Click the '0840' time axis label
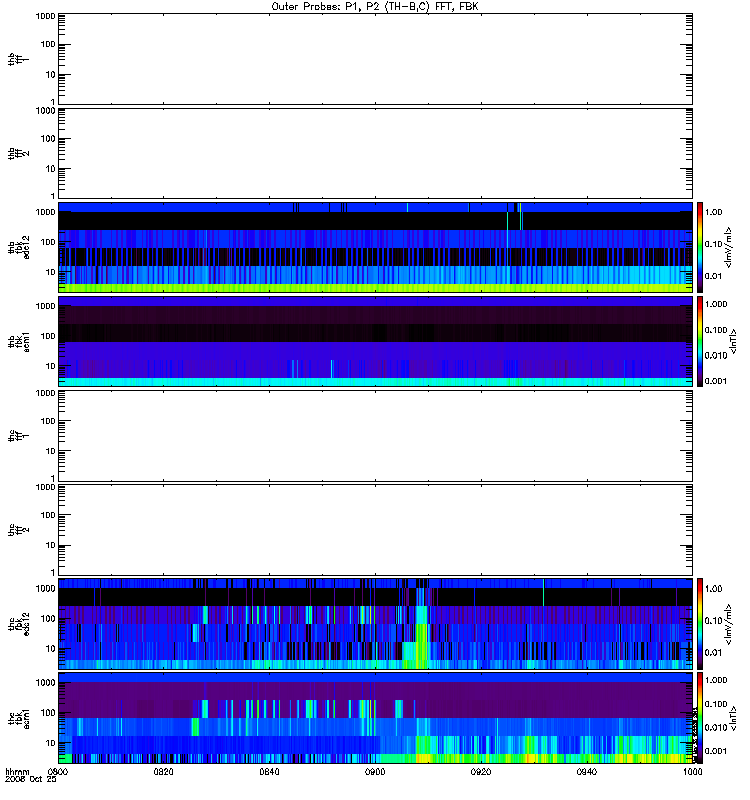Screen dimensions: 750x800 coord(269,772)
